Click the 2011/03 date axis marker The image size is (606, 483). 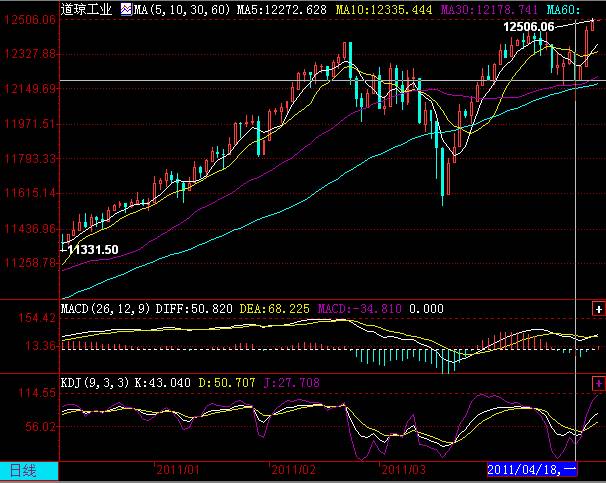[x=403, y=470]
